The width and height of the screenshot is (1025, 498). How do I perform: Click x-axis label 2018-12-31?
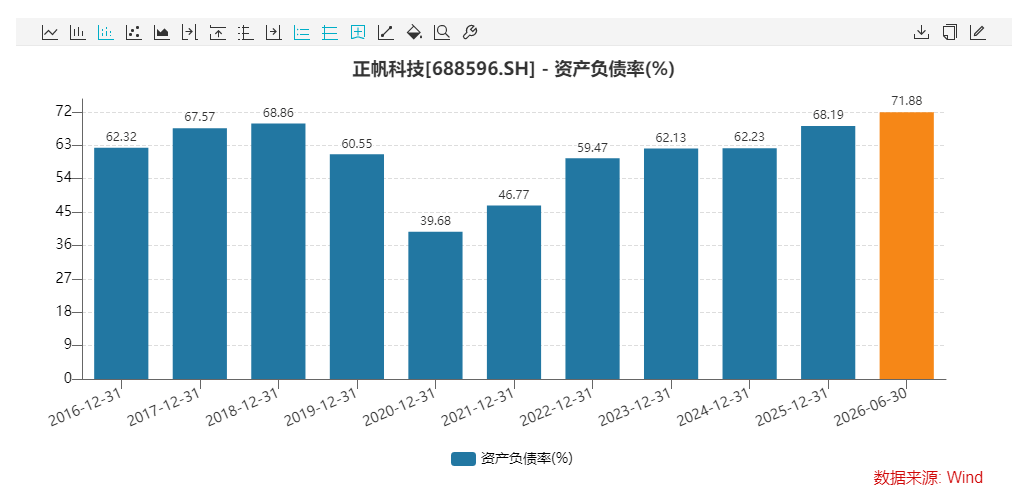243,409
